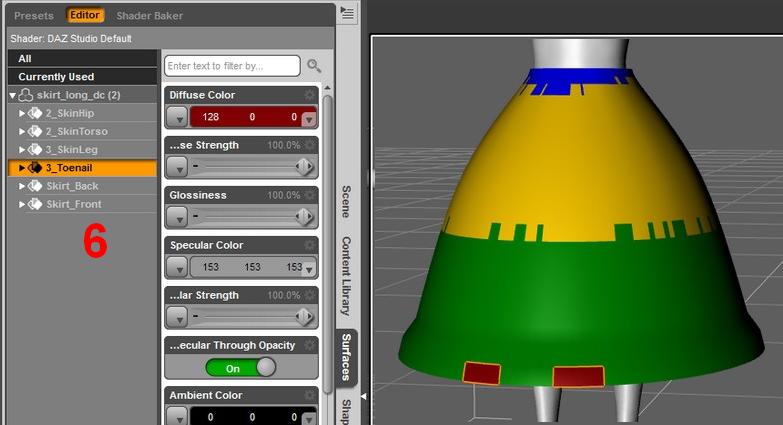783x425 pixels.
Task: Click the Glossiness slider handle
Action: click(304, 217)
